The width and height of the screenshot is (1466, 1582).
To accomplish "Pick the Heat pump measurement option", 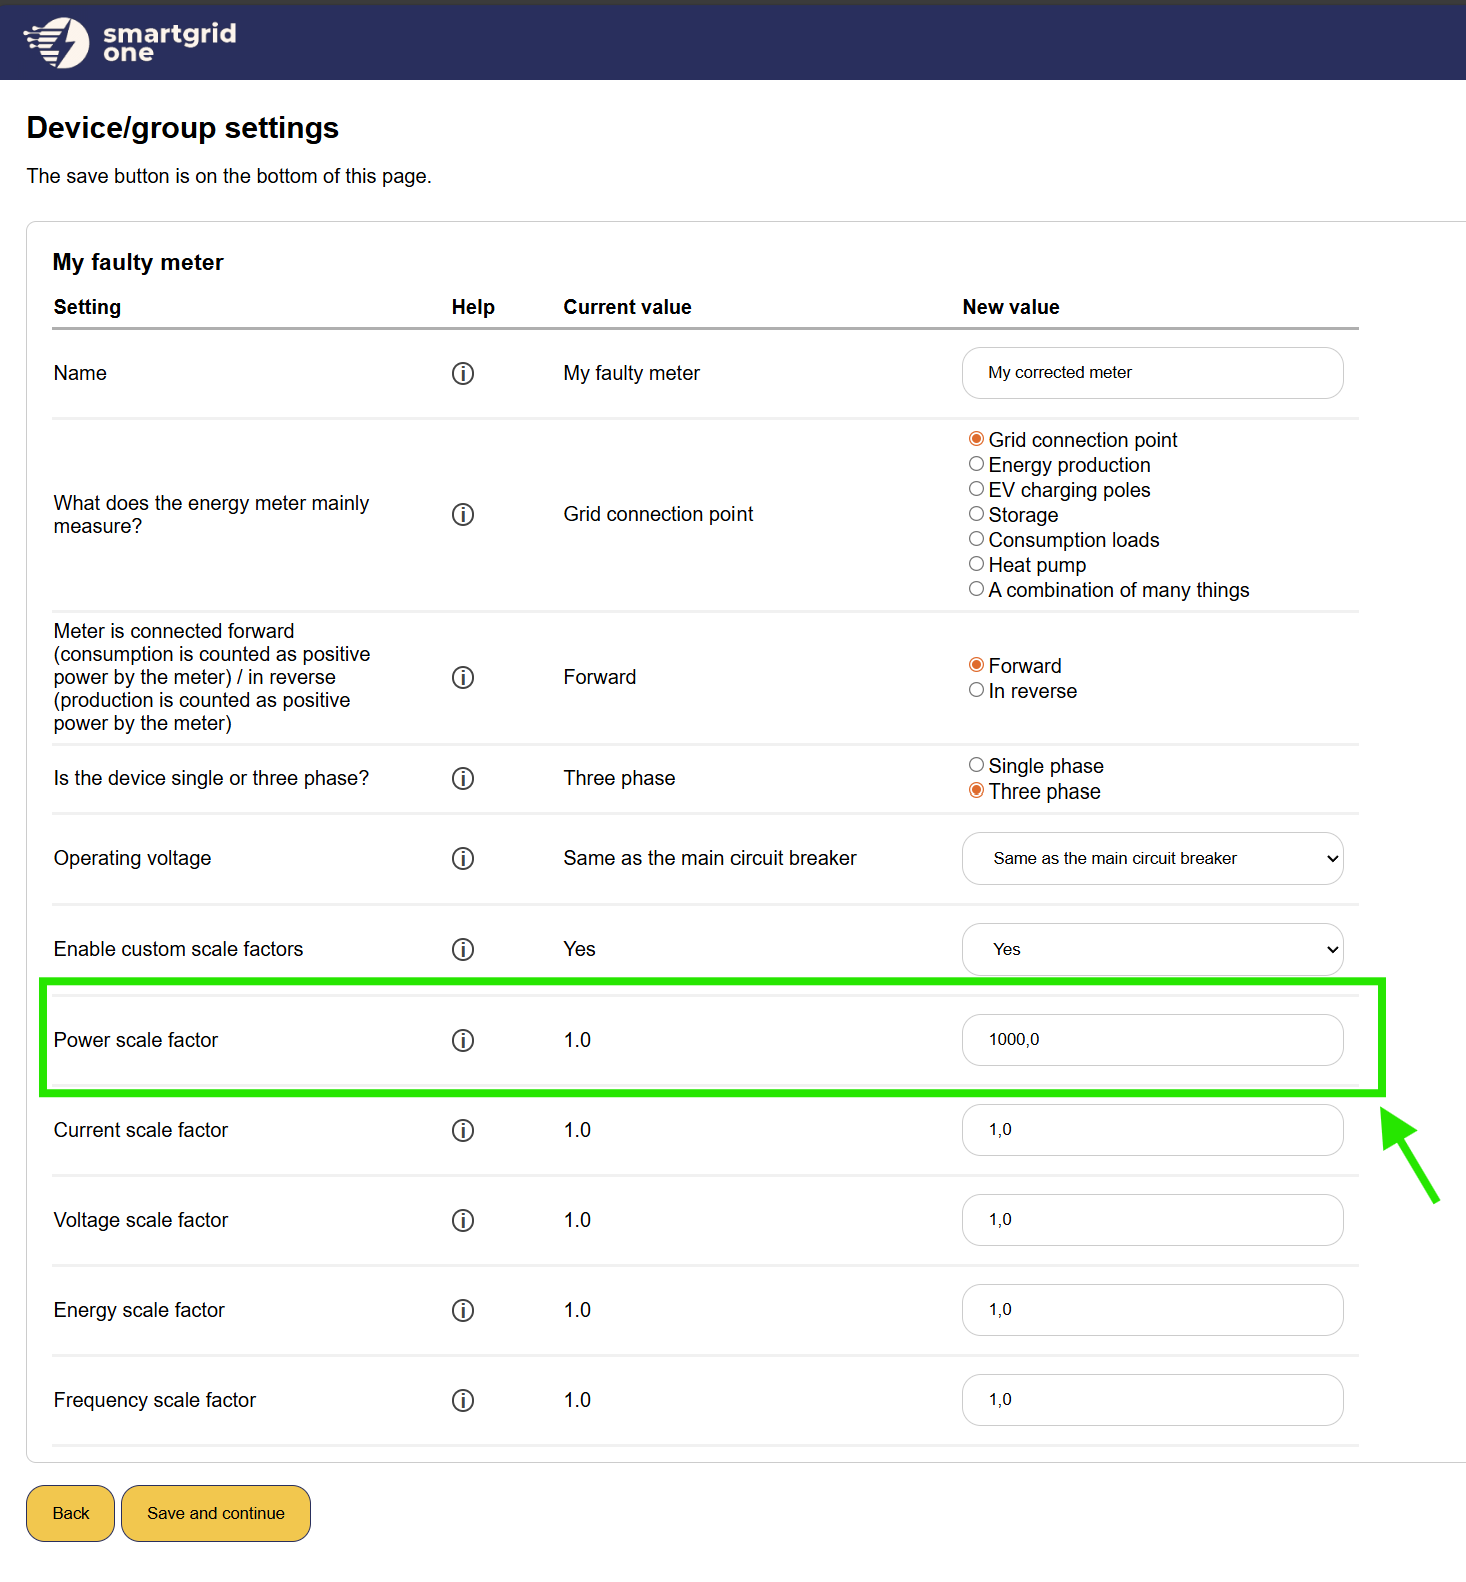I will coord(976,564).
